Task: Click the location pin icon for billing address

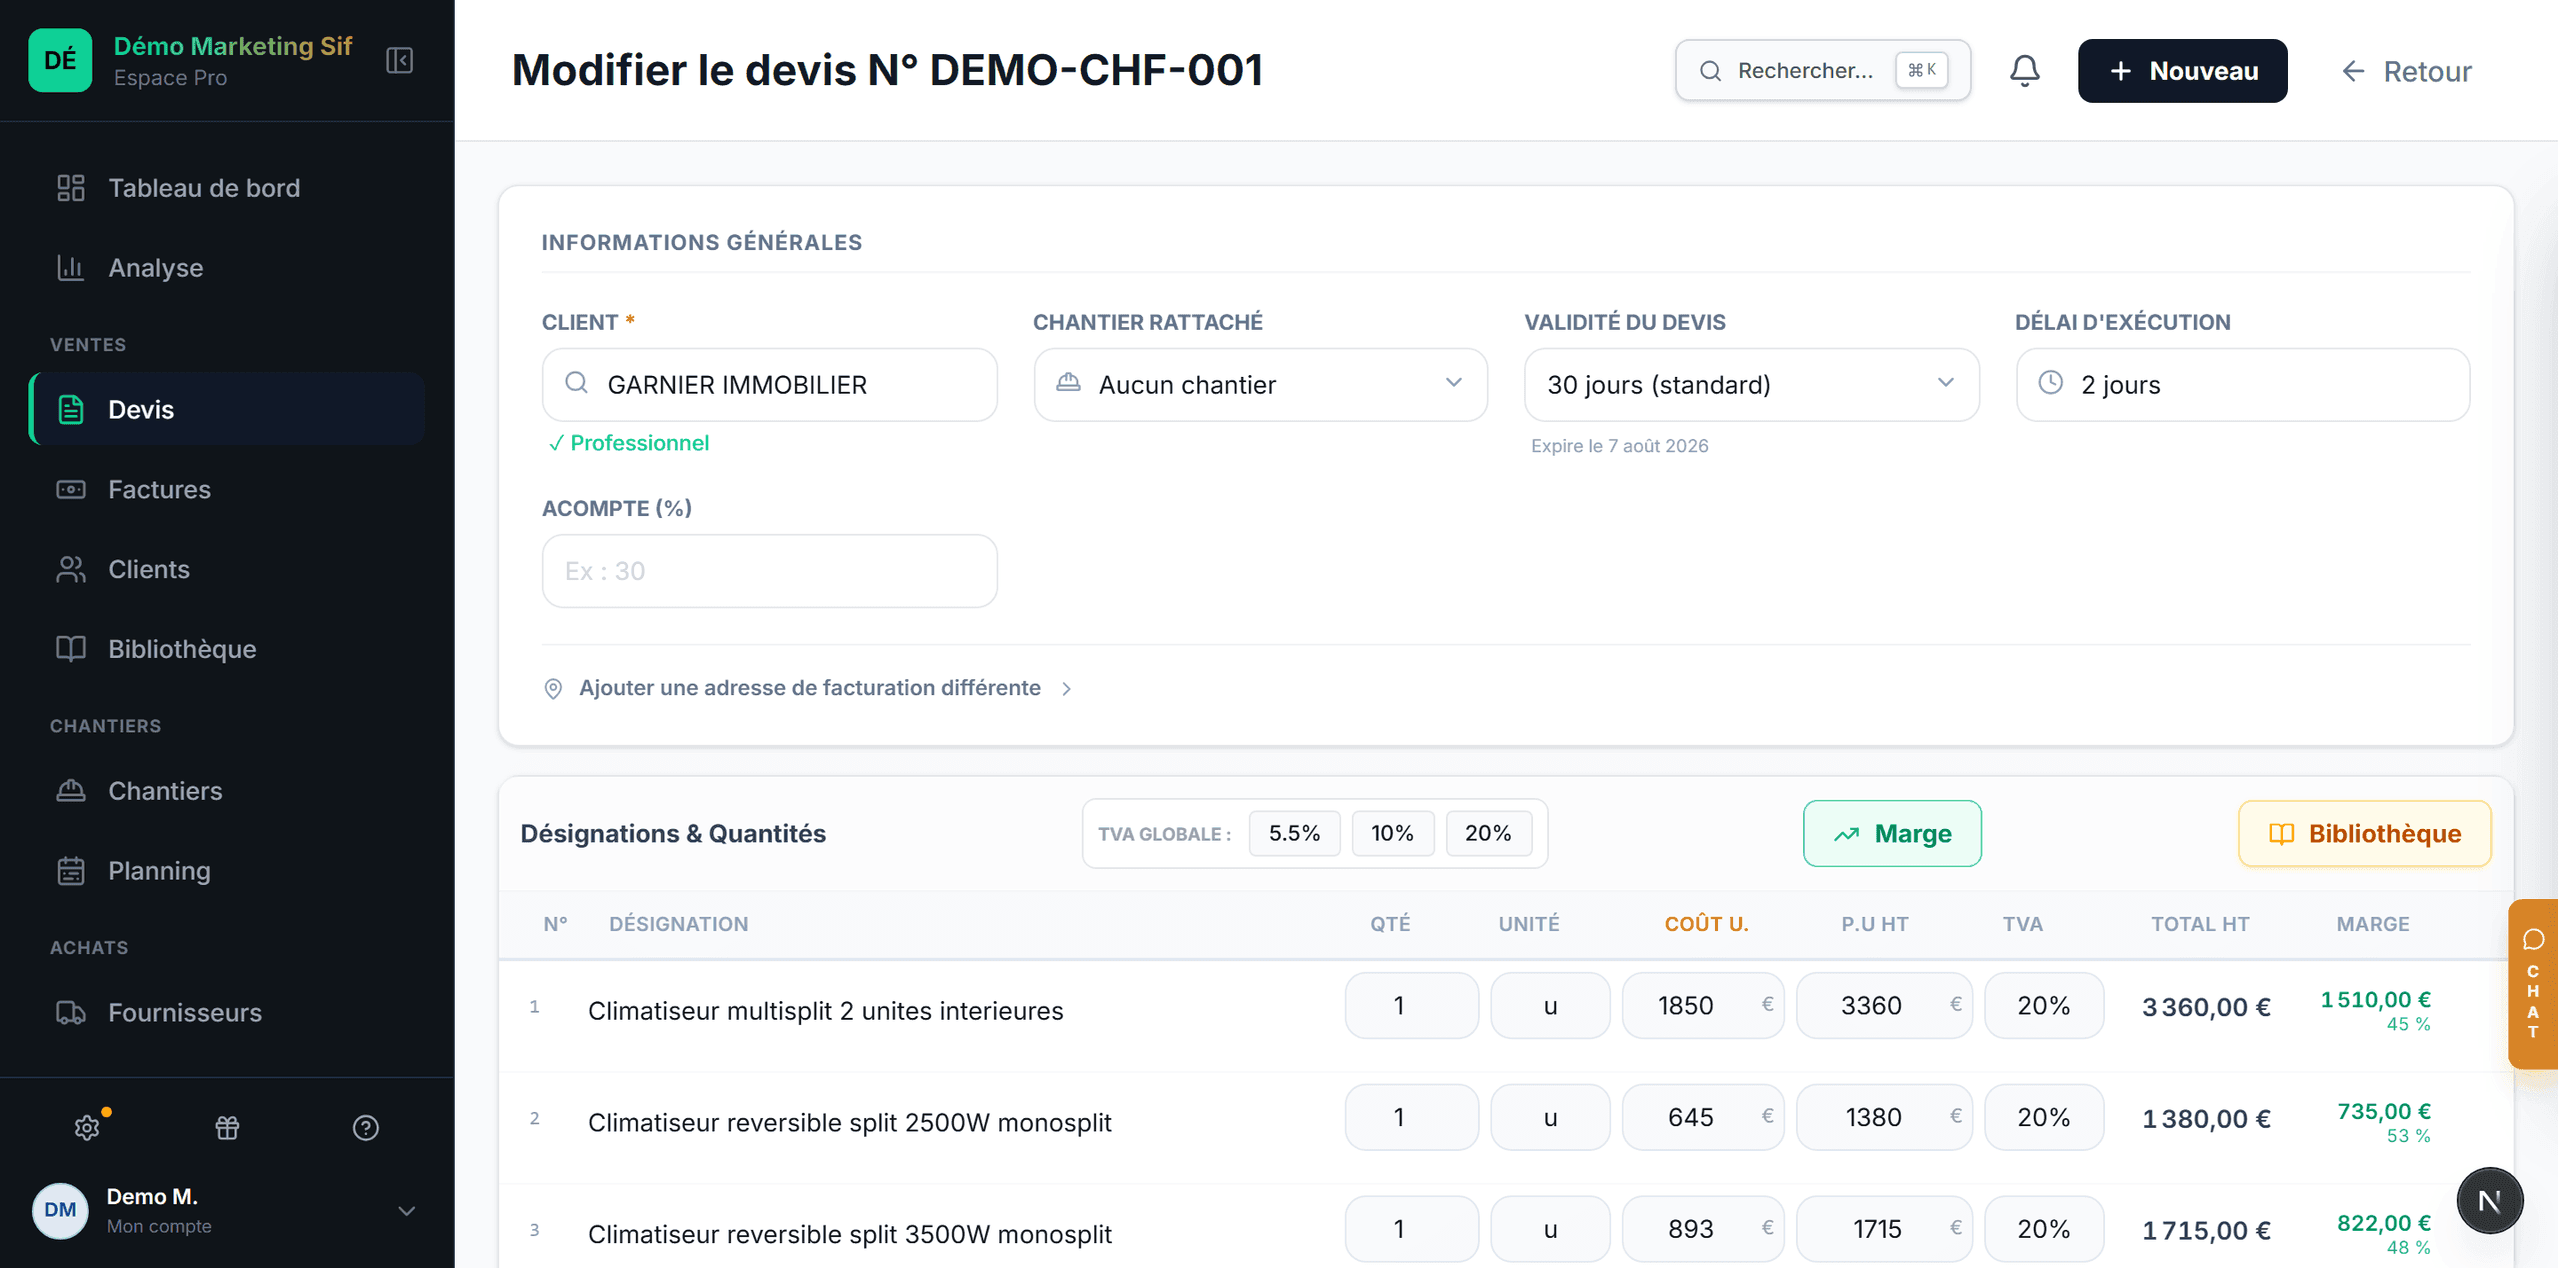Action: [x=553, y=688]
